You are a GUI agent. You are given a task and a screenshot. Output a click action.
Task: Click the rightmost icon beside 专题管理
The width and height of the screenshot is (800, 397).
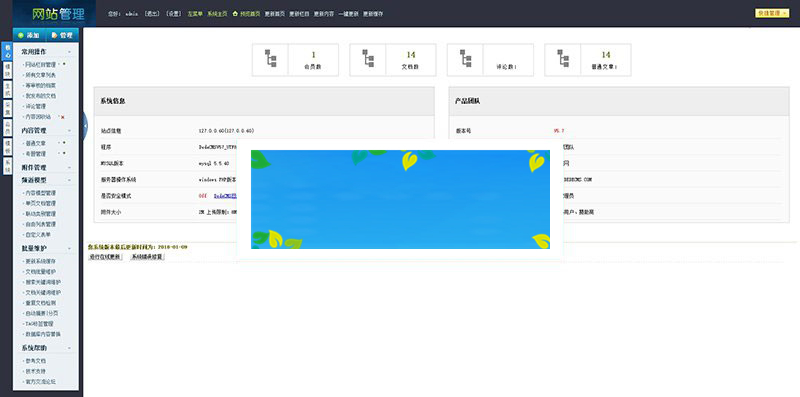tap(64, 153)
